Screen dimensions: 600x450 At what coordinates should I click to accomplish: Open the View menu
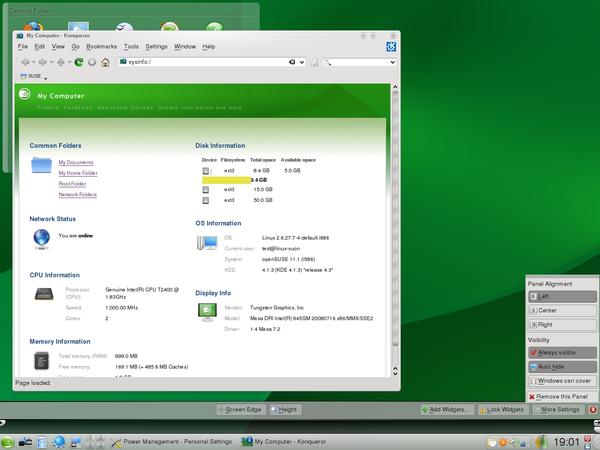click(x=58, y=47)
